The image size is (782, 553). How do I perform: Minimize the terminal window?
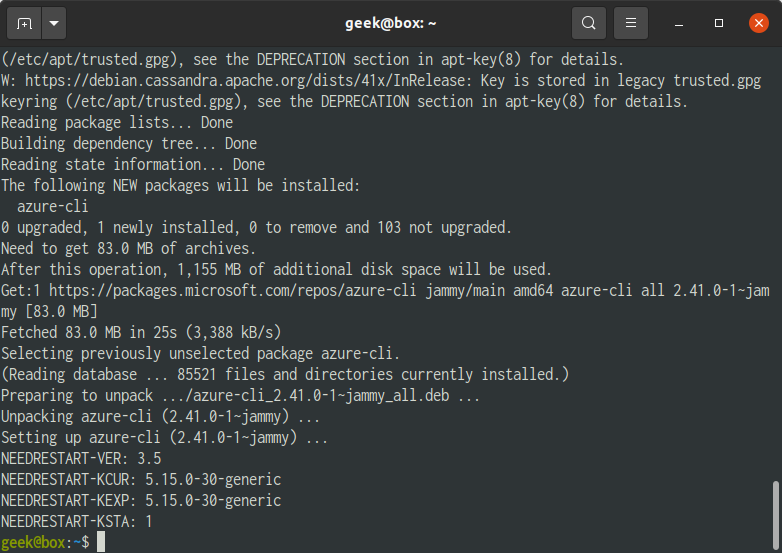click(679, 23)
